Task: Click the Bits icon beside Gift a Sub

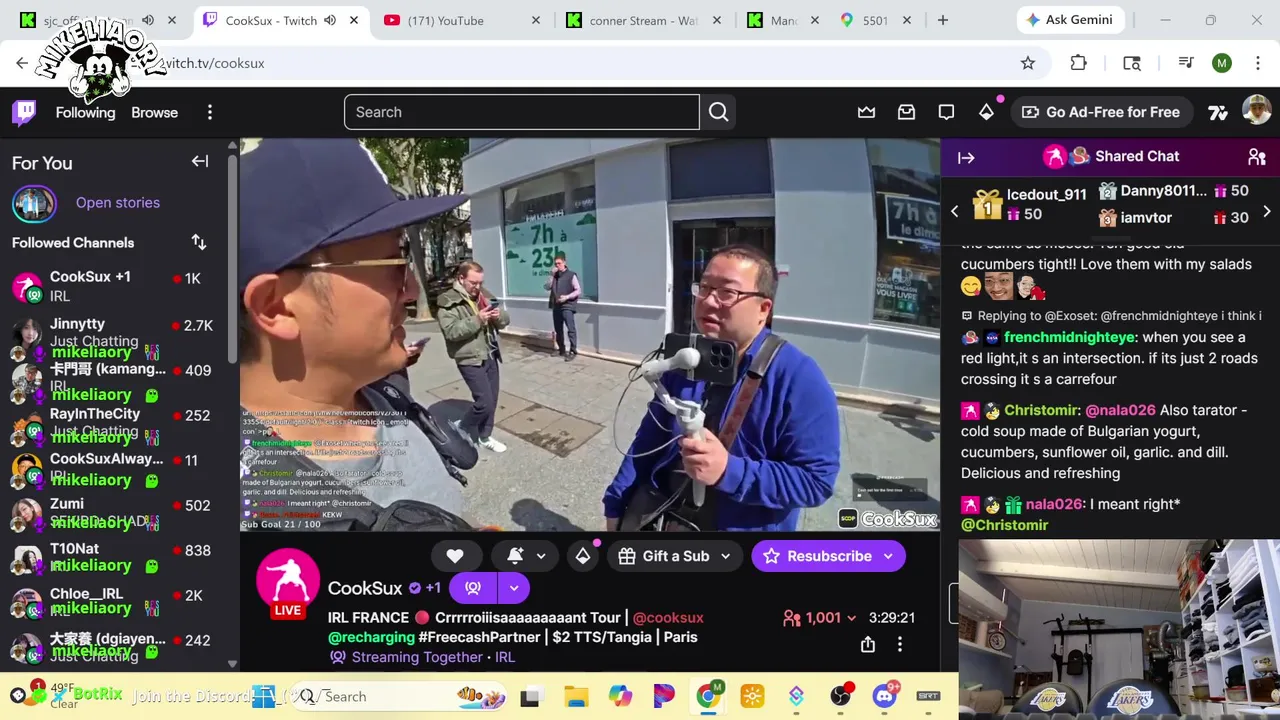Action: 583,556
